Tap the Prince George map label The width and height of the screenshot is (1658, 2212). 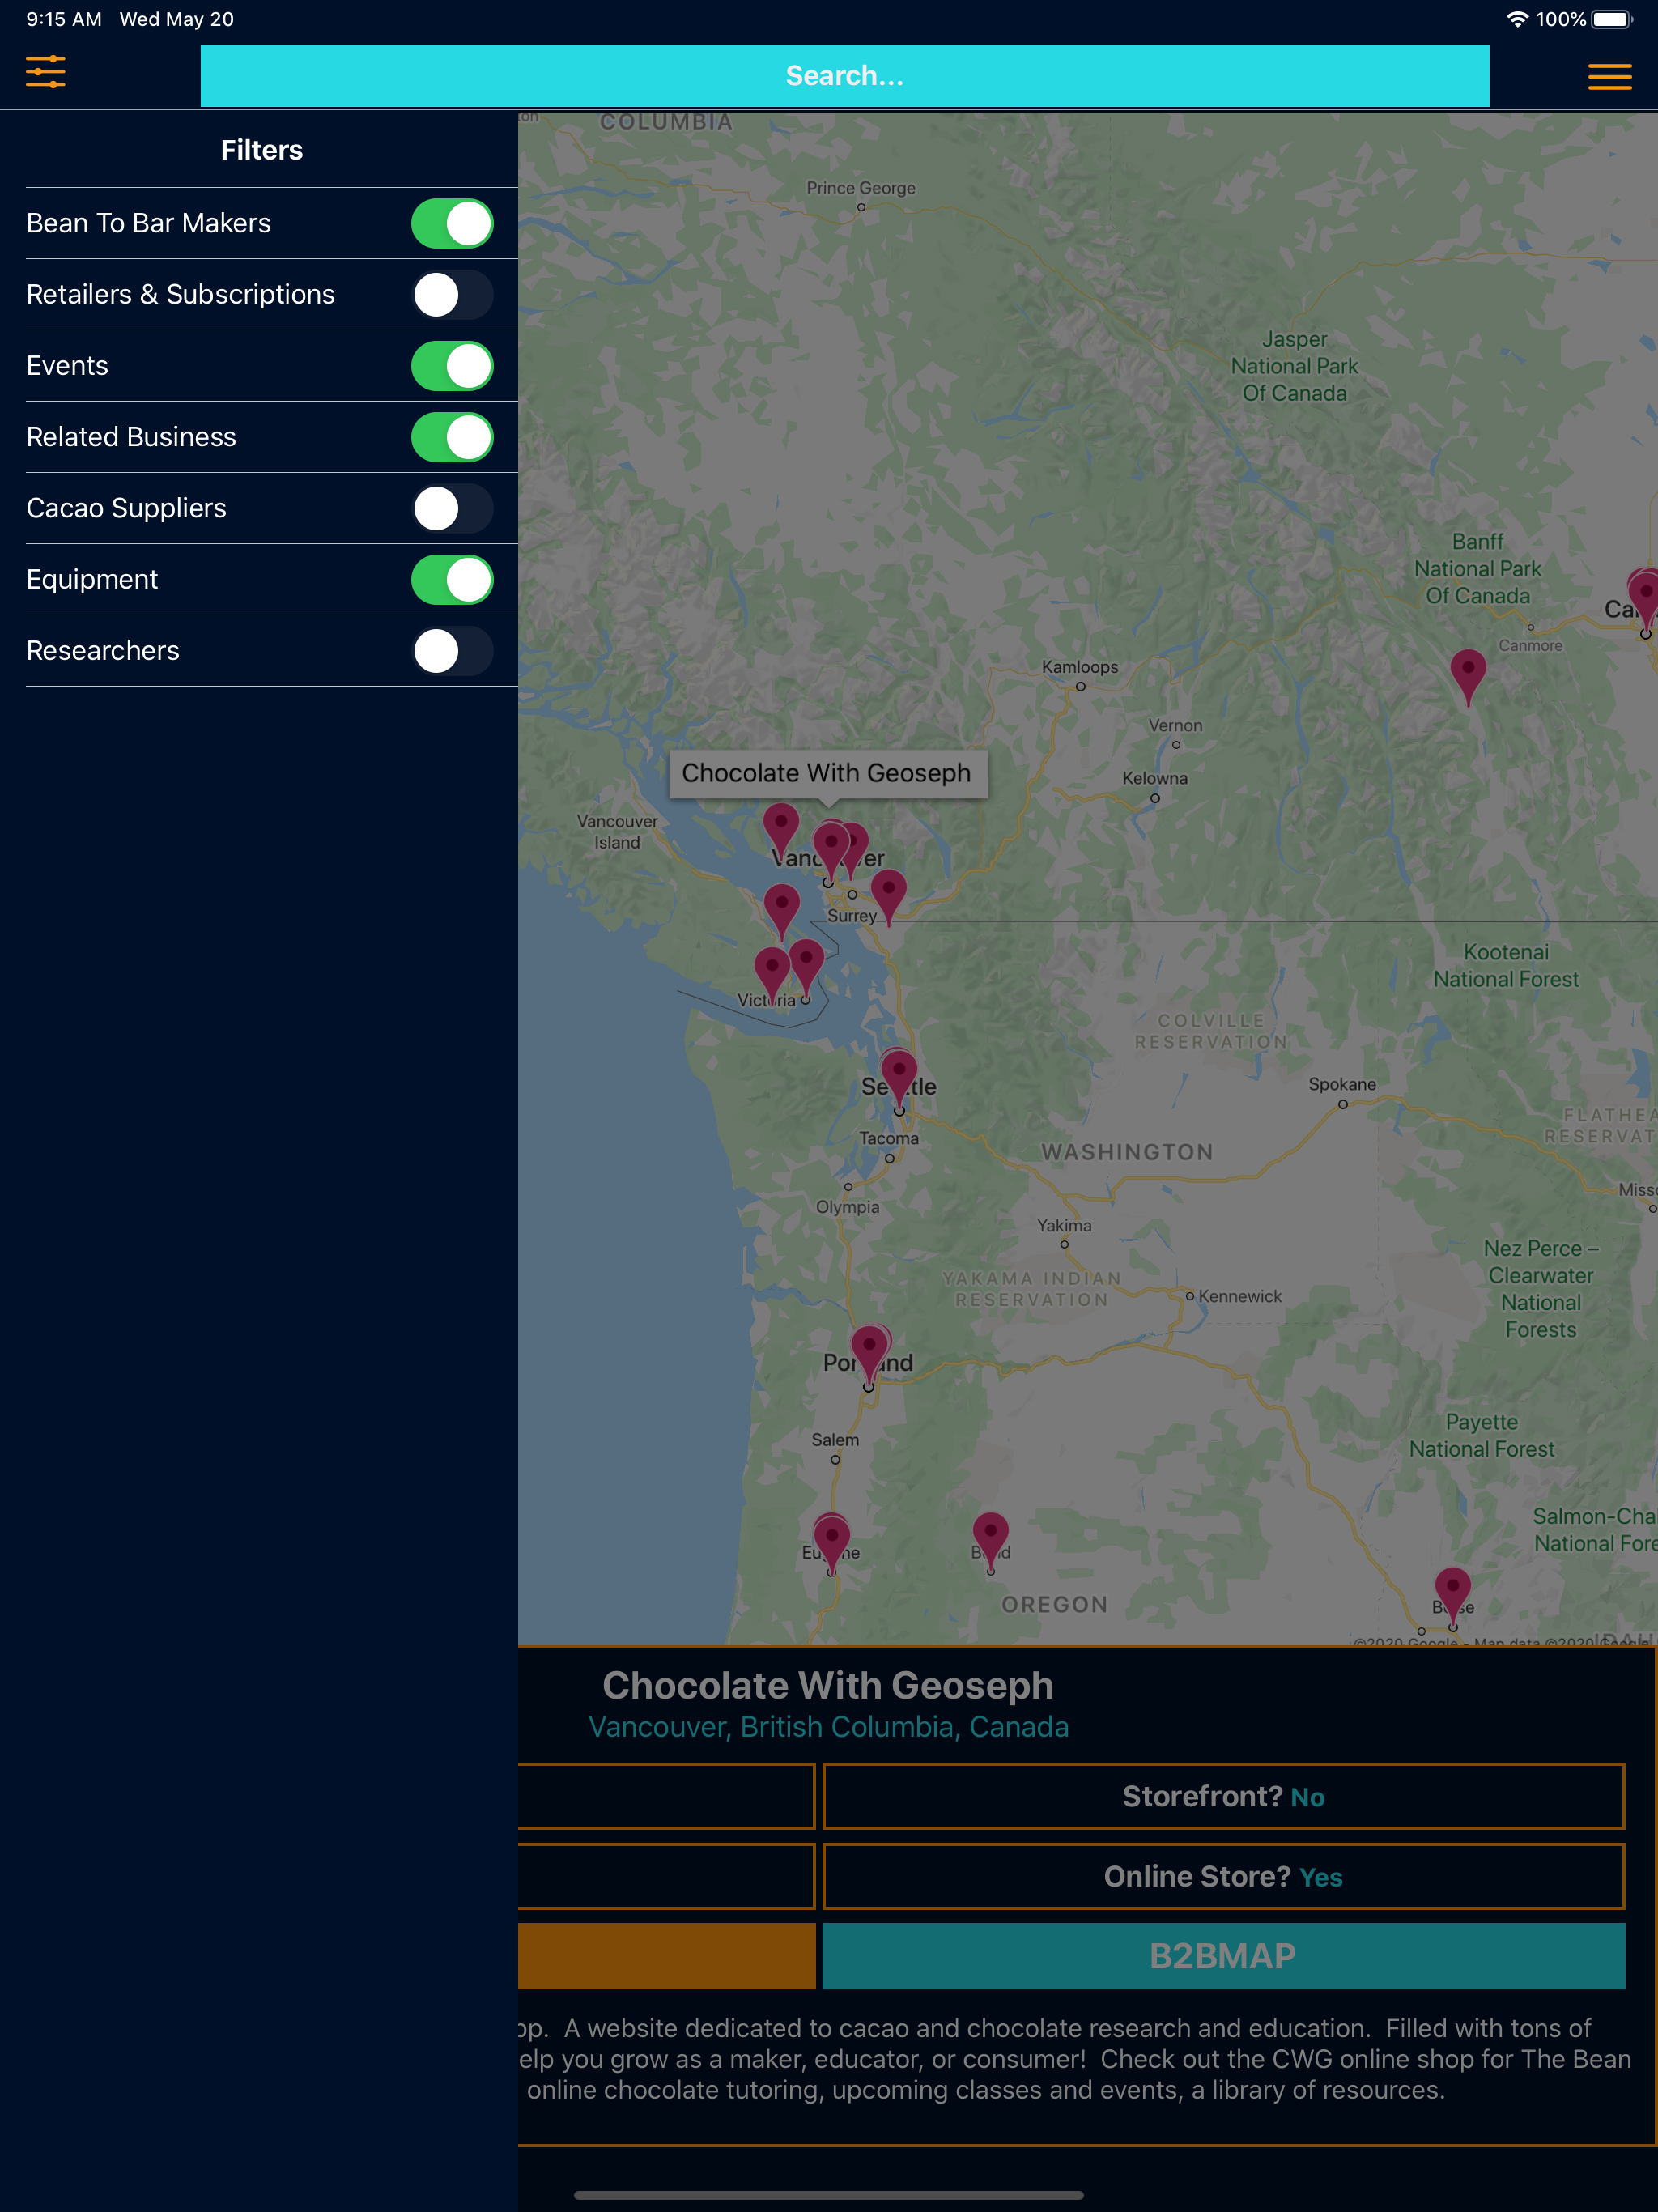(861, 188)
